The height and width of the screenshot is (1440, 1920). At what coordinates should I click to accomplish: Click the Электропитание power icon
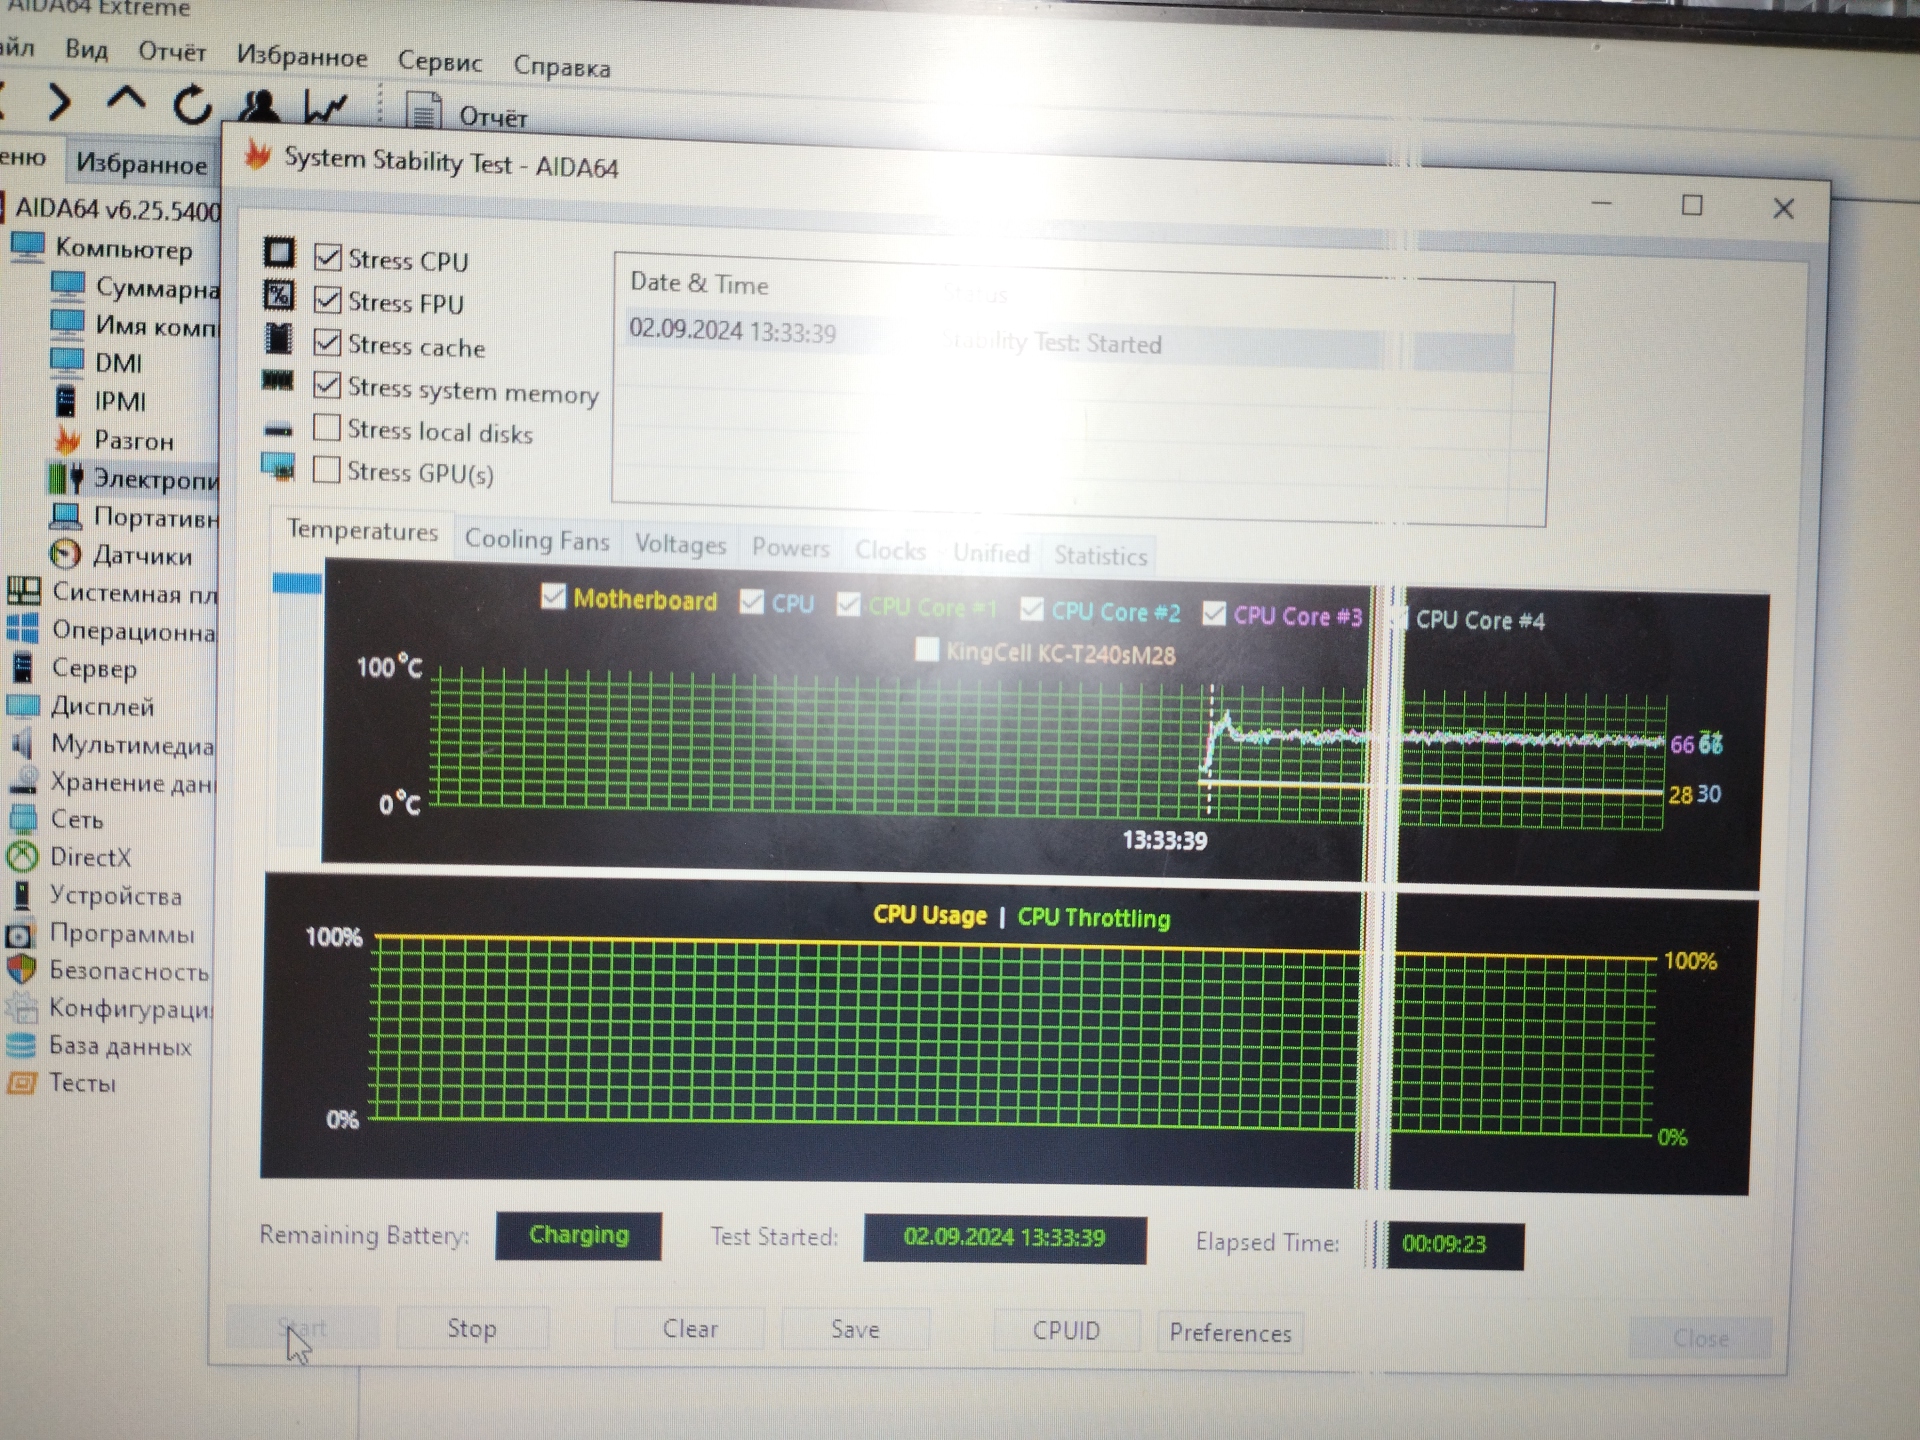click(x=66, y=478)
